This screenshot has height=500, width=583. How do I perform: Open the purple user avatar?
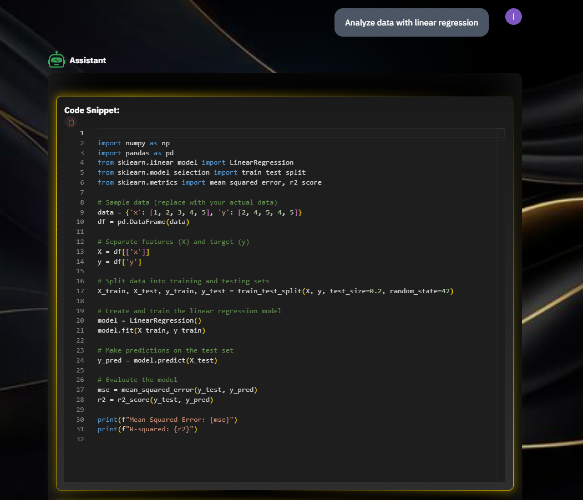(x=513, y=17)
